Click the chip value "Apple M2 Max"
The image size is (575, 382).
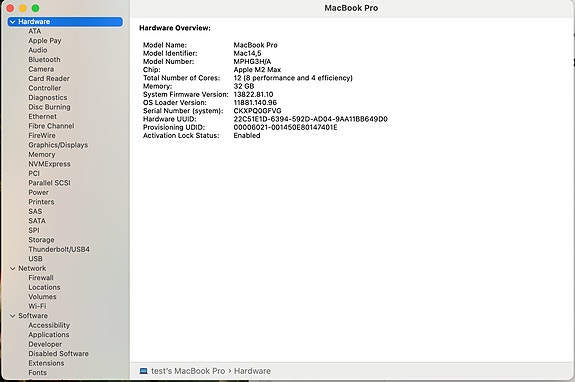(x=257, y=70)
